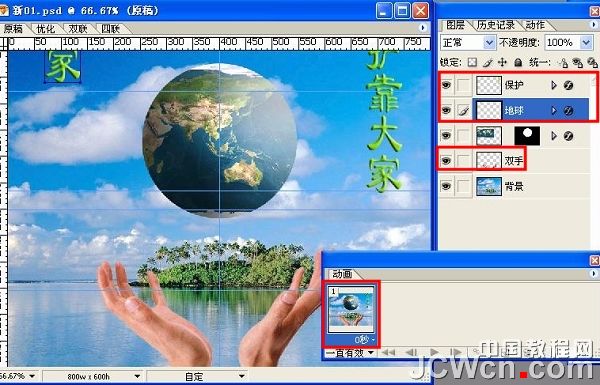This screenshot has height=385, width=600.
Task: Play the animation
Action: (x=434, y=352)
